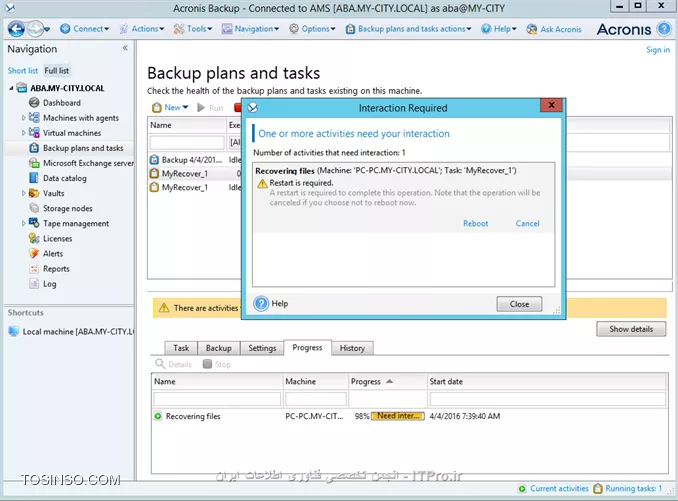Click the Name filter field in plans list
This screenshot has width=678, height=501.
click(187, 142)
